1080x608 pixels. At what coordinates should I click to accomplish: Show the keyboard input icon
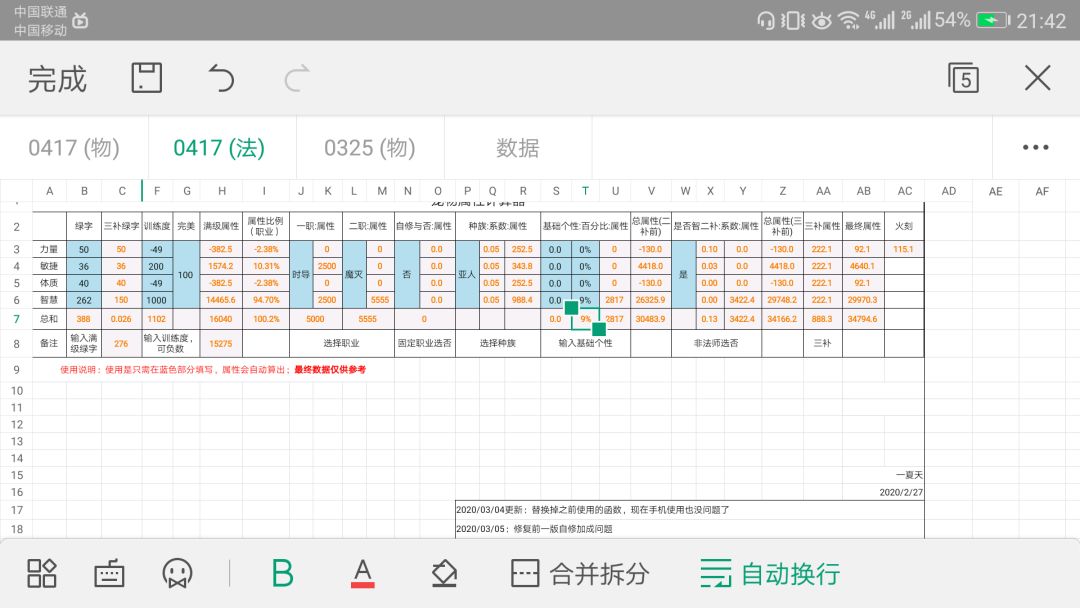coord(109,573)
